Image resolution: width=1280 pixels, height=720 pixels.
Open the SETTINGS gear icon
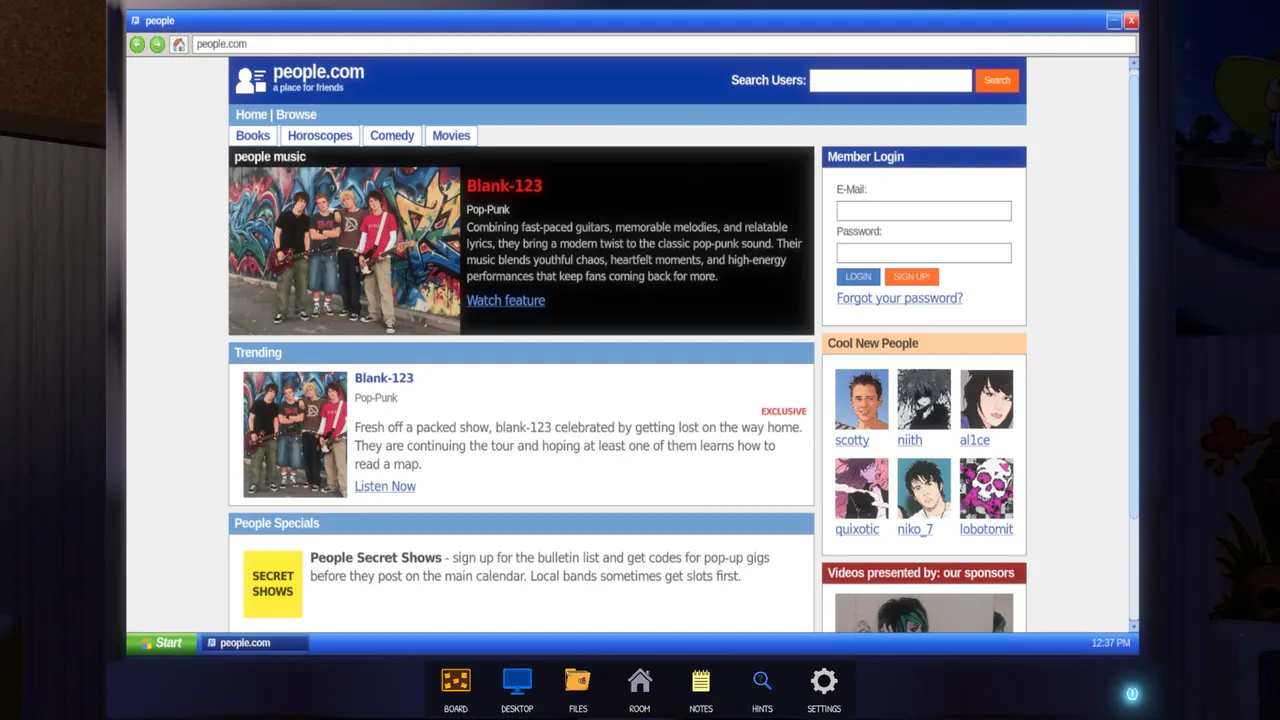(x=824, y=681)
